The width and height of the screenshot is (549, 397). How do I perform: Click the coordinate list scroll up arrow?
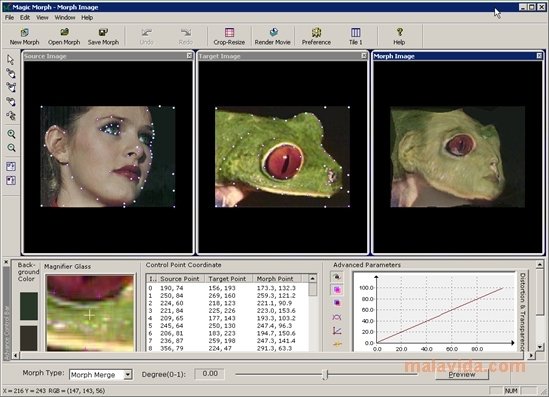313,279
